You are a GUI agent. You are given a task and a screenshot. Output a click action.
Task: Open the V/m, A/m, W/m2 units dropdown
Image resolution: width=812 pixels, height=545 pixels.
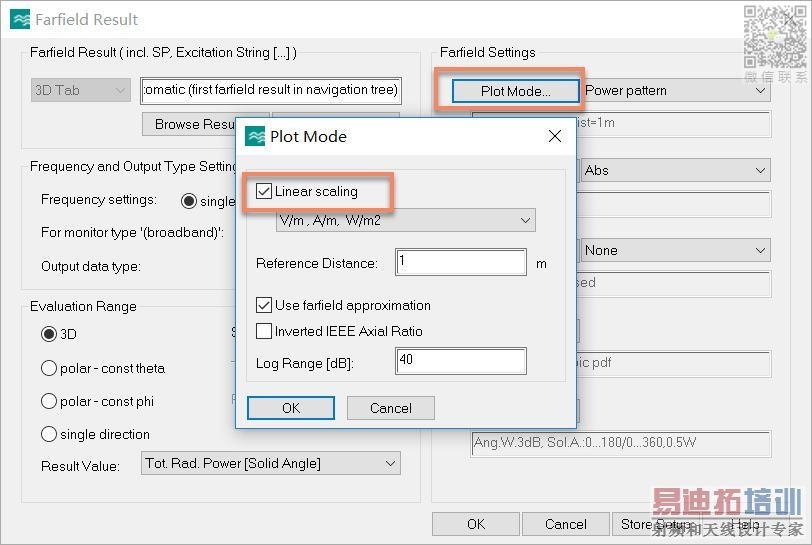pos(405,220)
